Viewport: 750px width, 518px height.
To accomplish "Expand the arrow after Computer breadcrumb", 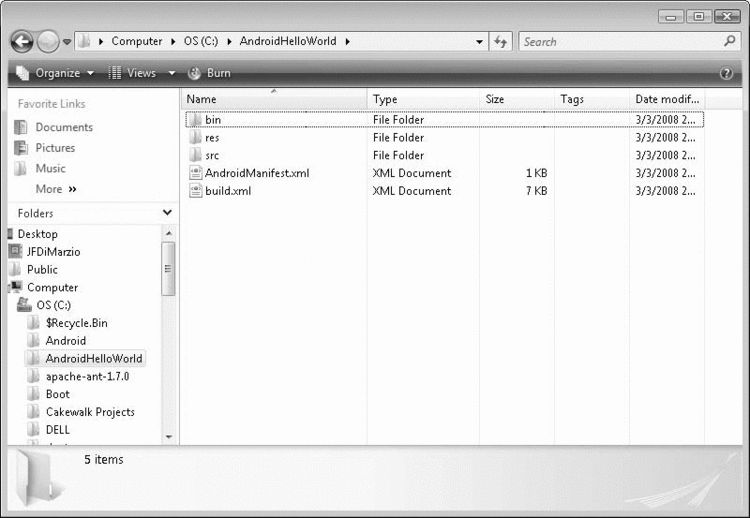I will coord(173,42).
